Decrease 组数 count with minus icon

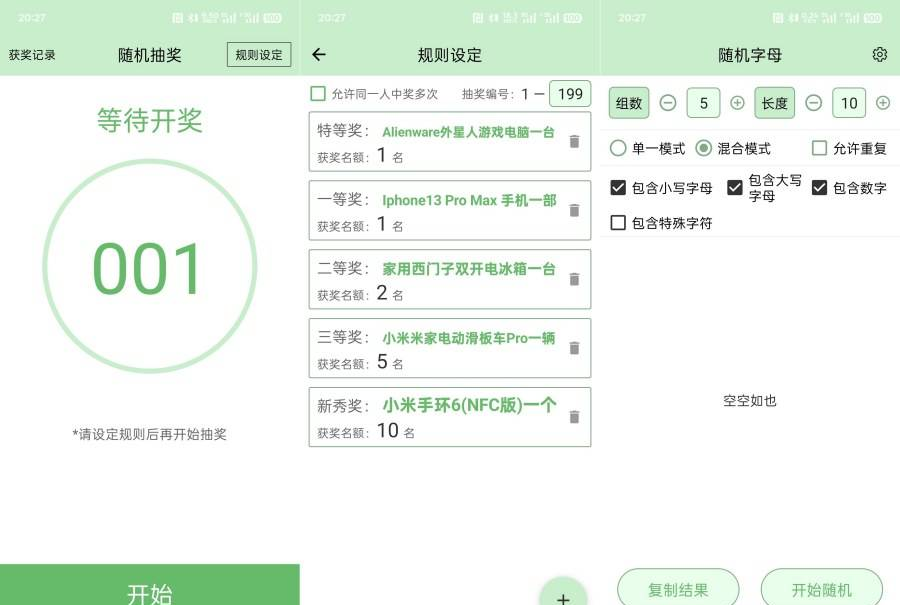pyautogui.click(x=668, y=103)
